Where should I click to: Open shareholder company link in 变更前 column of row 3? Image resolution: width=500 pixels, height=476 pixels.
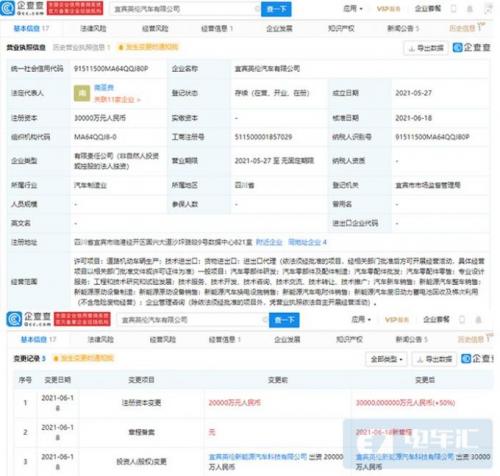tap(258, 456)
